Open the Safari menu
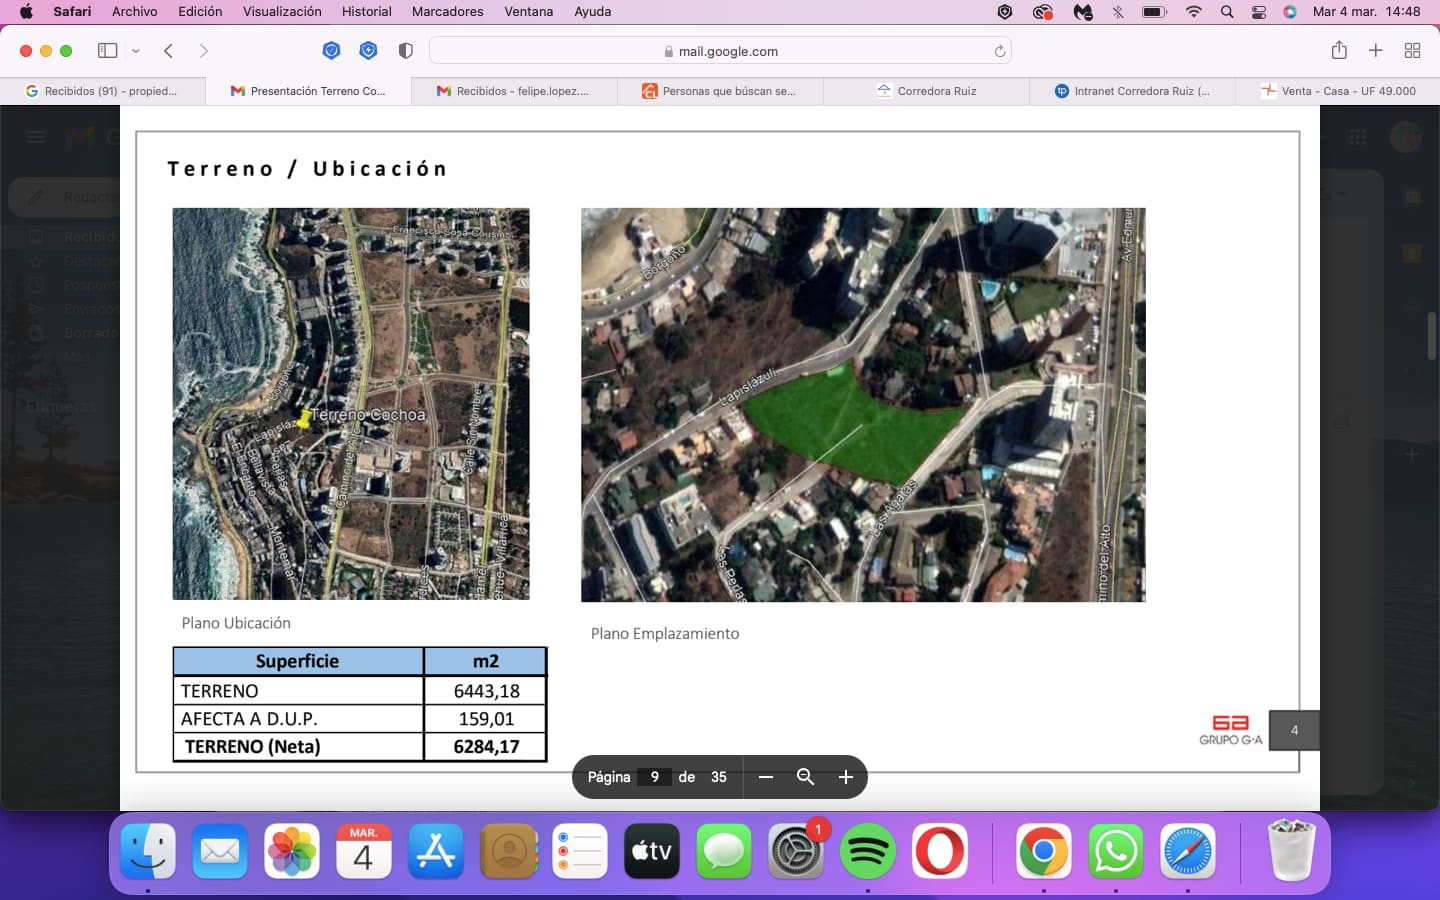Screen dimensions: 1440x900 click(x=72, y=12)
